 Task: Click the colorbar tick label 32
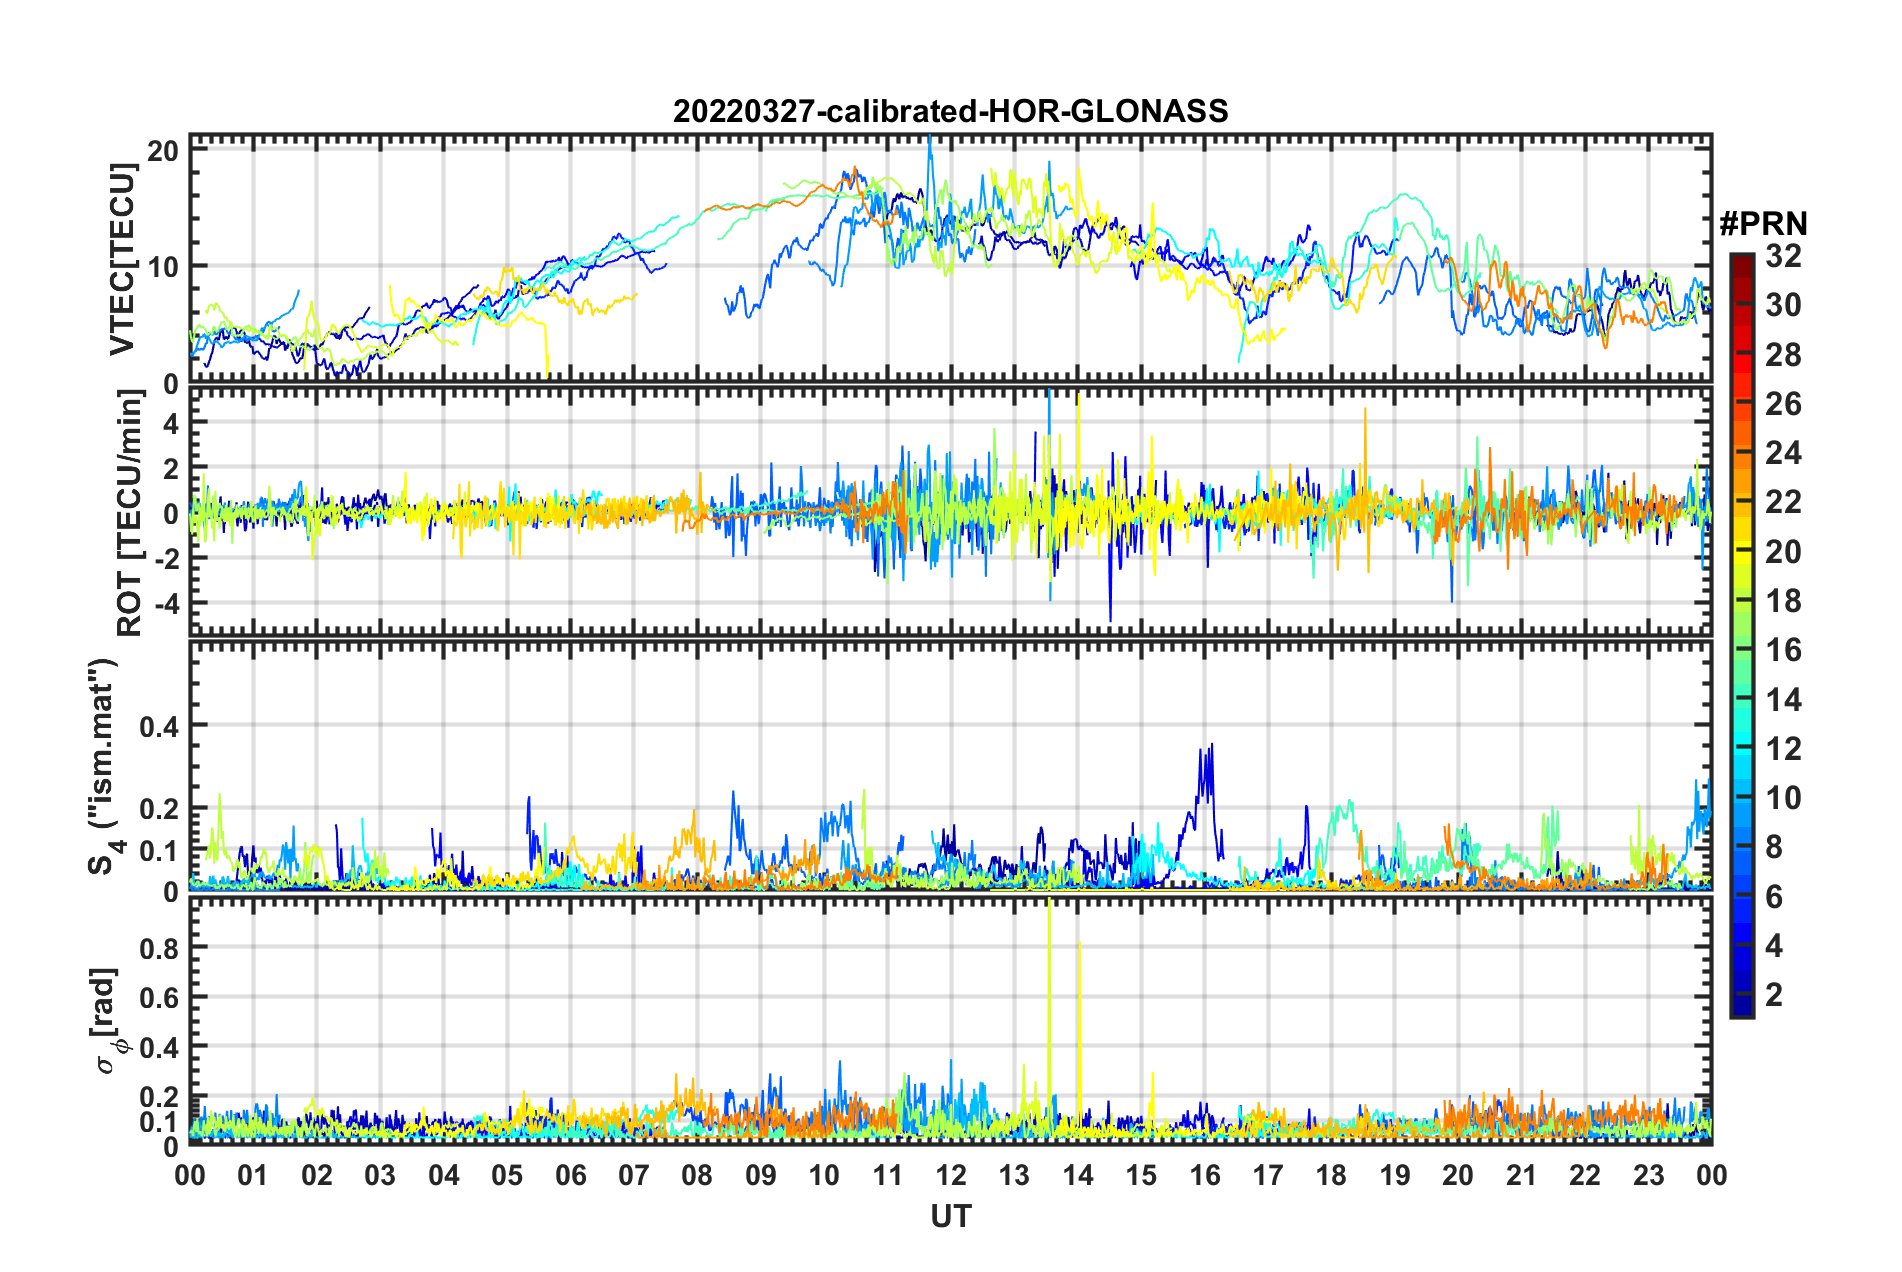pos(1783,256)
